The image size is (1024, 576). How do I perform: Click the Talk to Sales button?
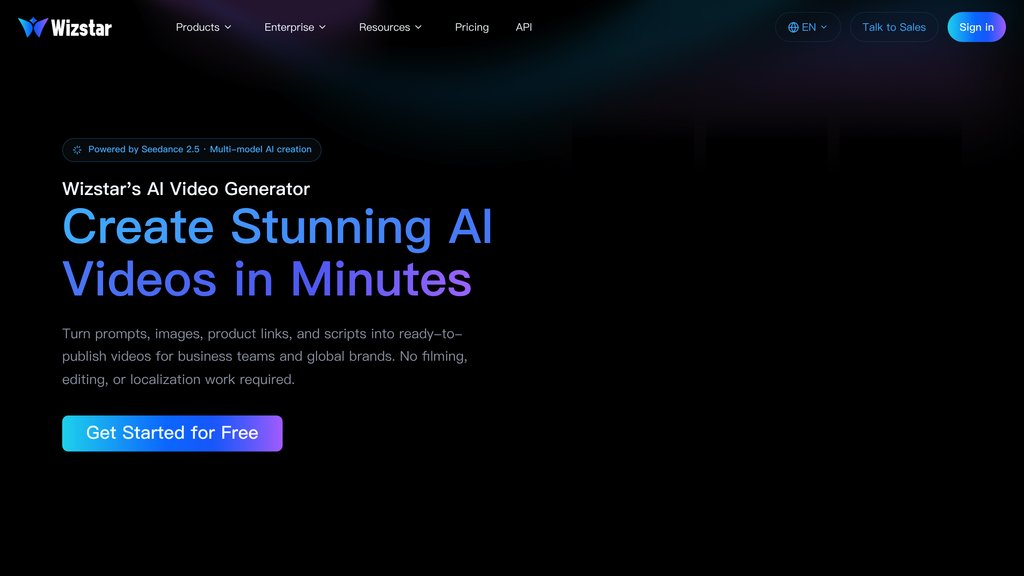tap(894, 27)
